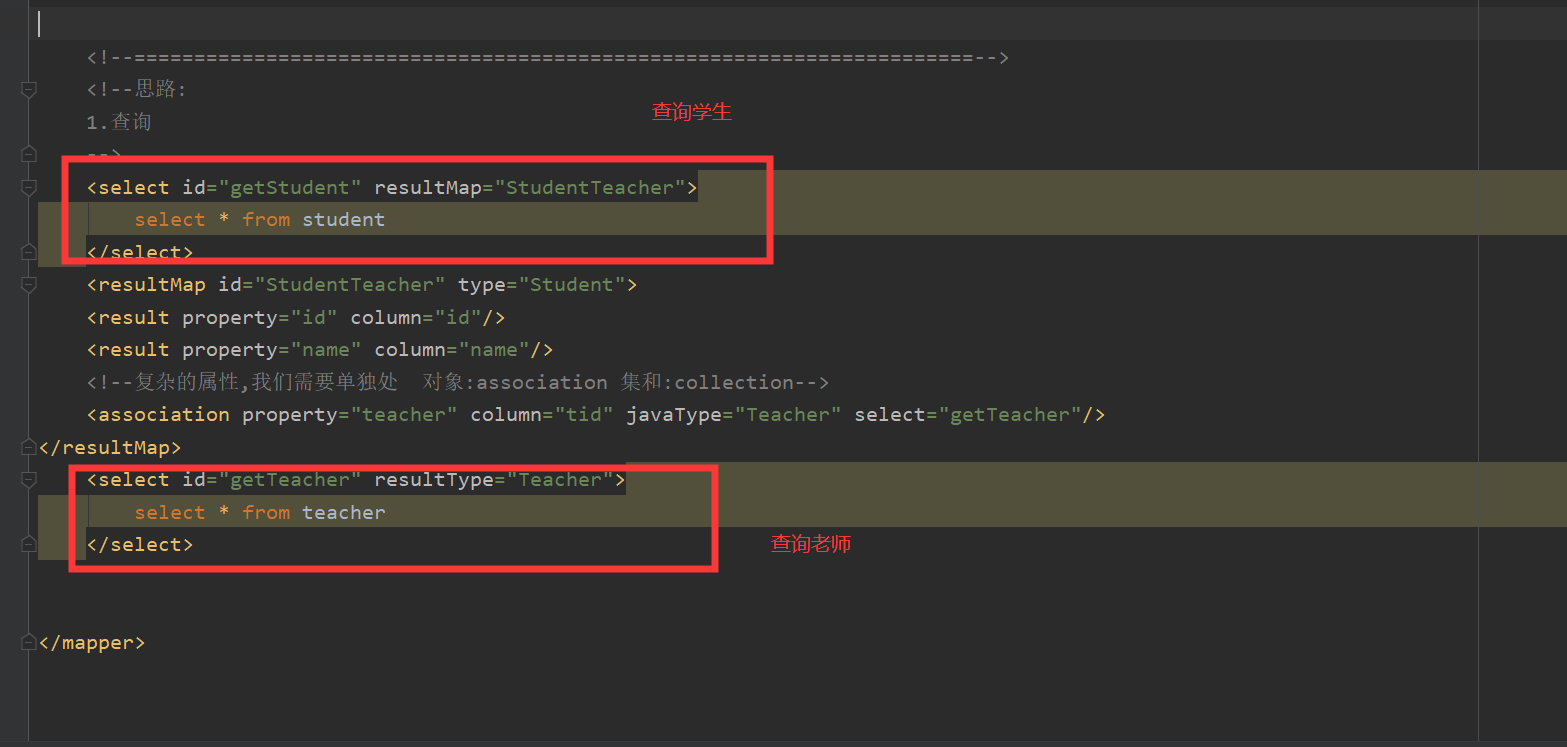The height and width of the screenshot is (747, 1567).
Task: Click fold end marker at the first </select>
Action: (x=29, y=252)
